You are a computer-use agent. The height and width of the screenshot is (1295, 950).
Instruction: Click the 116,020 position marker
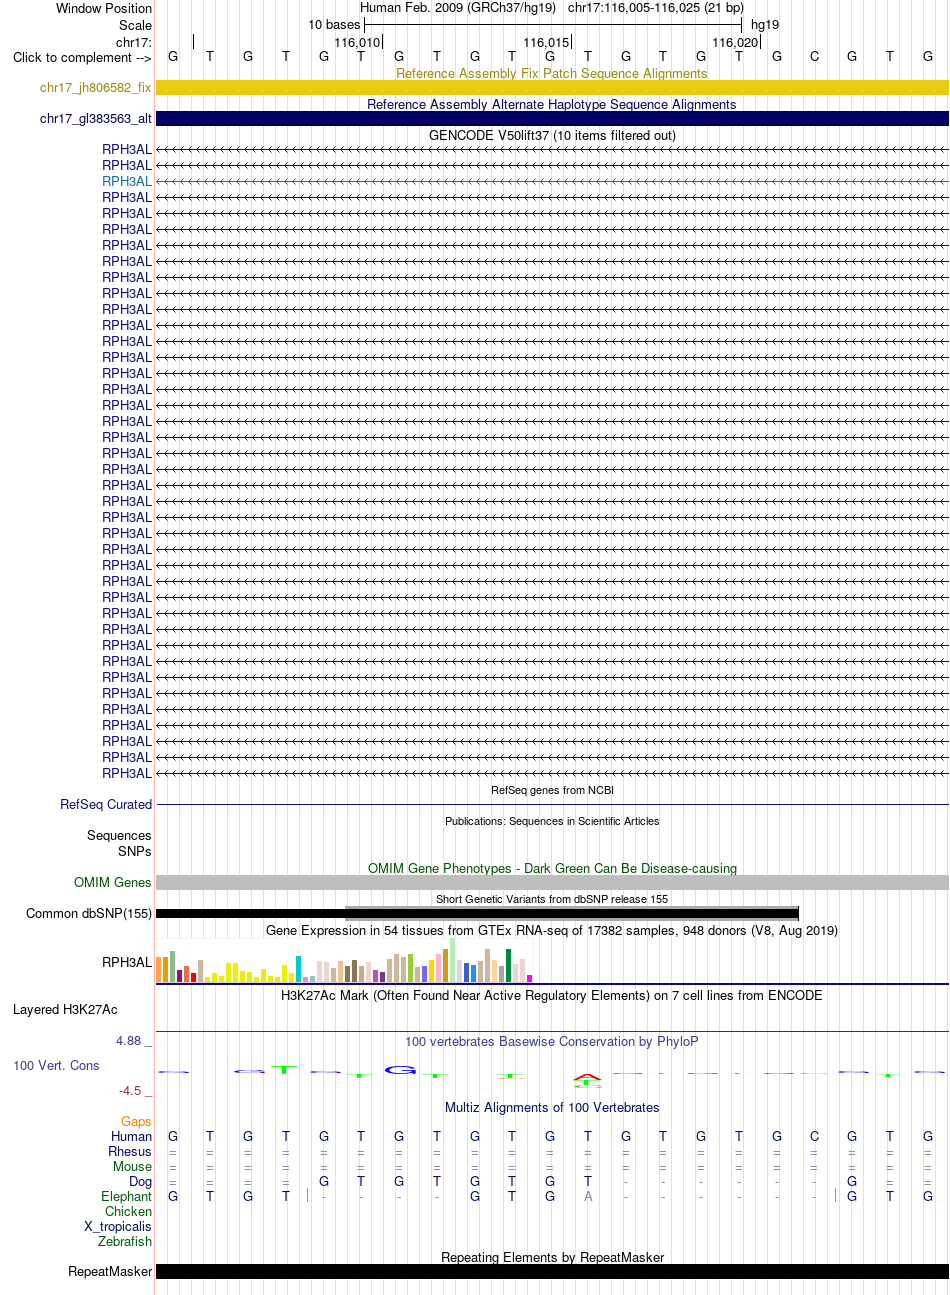pyautogui.click(x=736, y=42)
